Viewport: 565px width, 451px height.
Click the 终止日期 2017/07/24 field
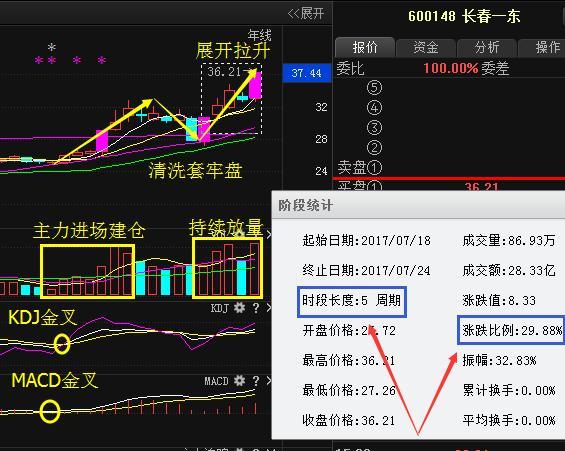(x=366, y=270)
